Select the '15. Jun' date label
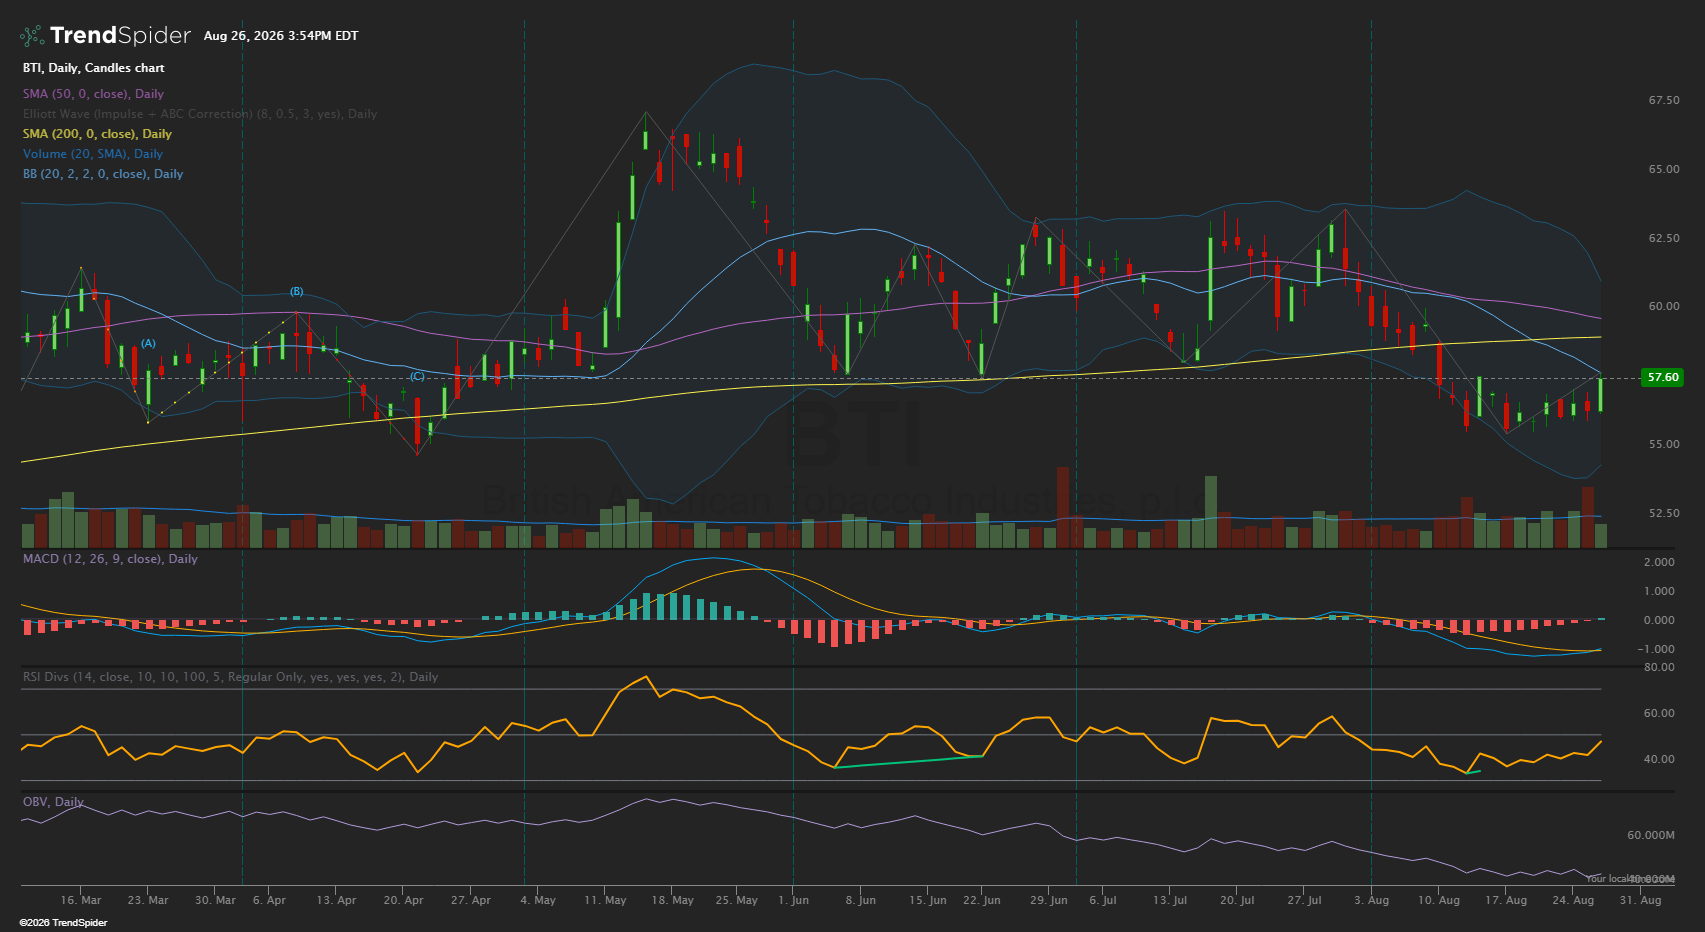Image resolution: width=1705 pixels, height=932 pixels. coord(927,900)
